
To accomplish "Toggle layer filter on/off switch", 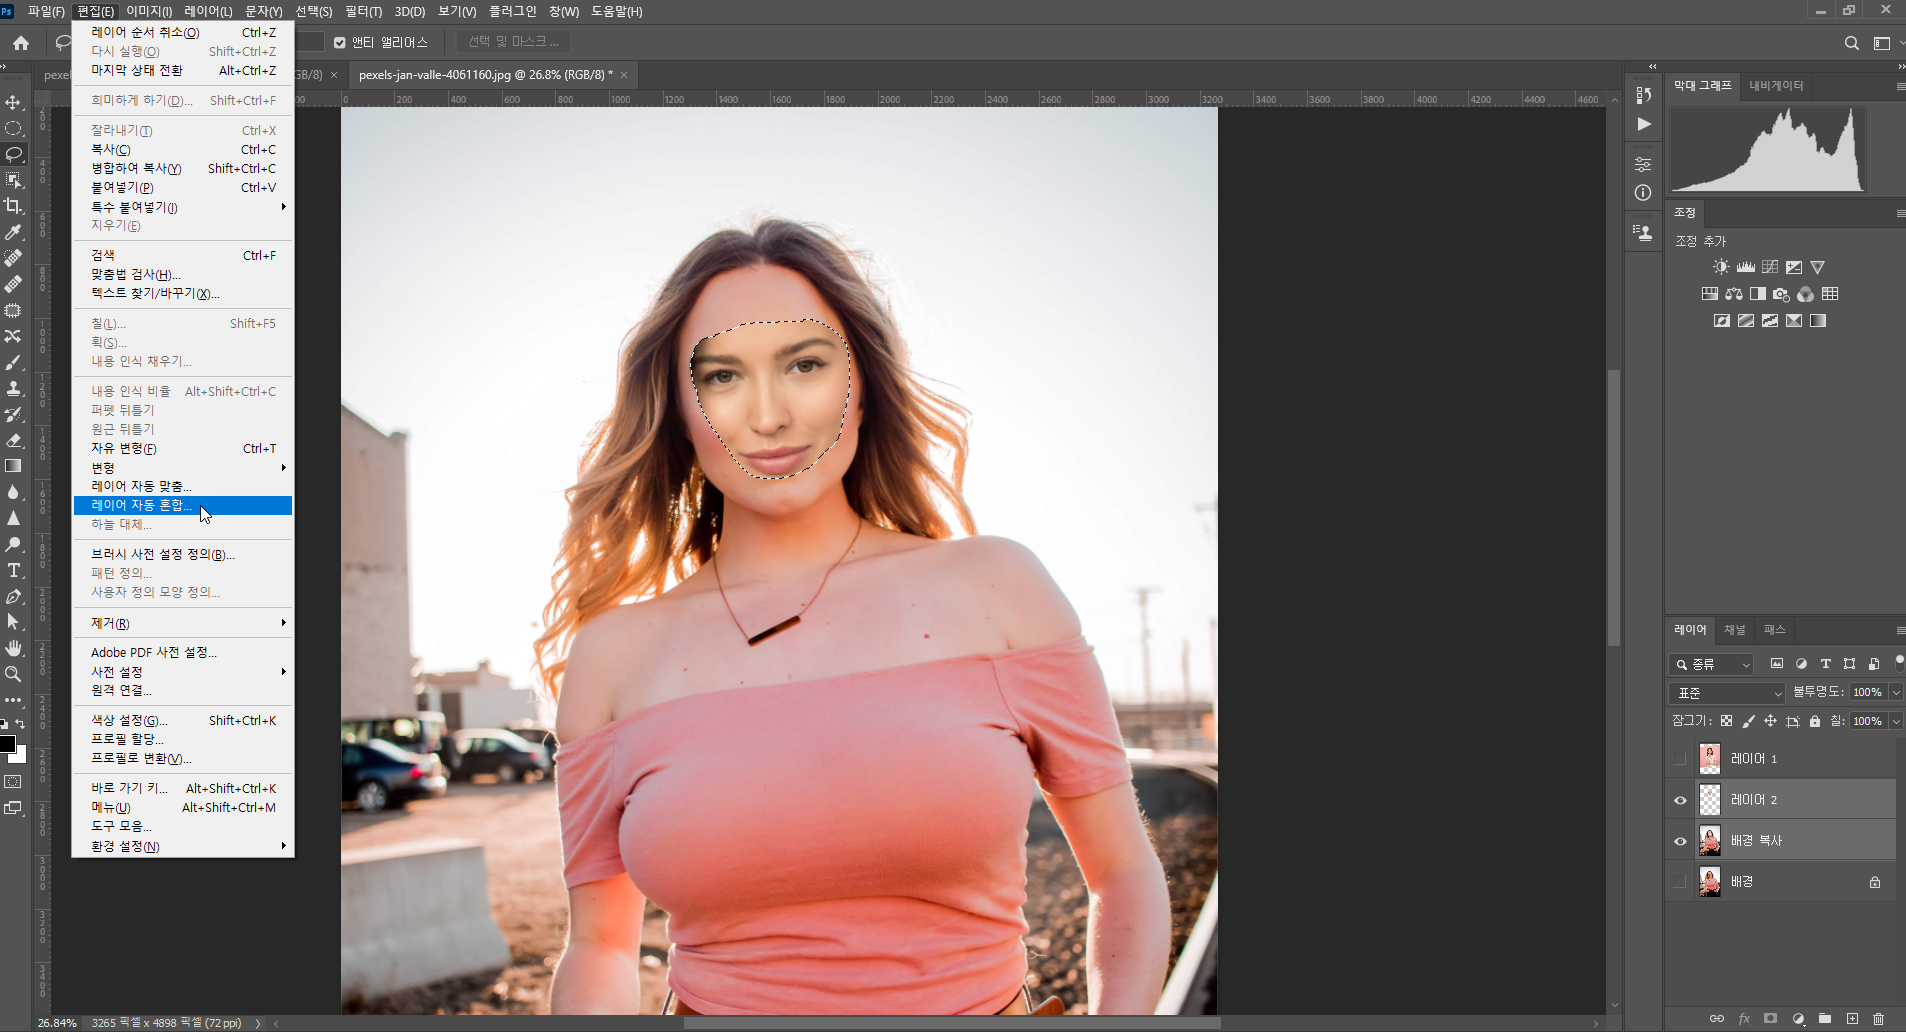I will point(1899,662).
